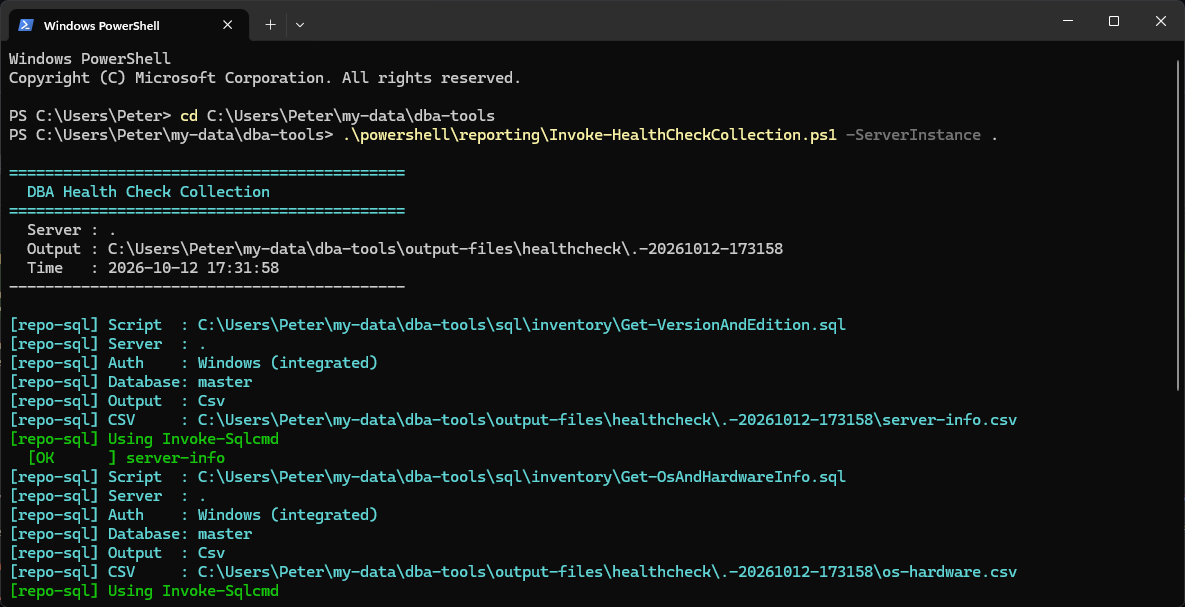Click the os-hardware.csv output path
Viewport: 1185px width, 607px height.
(608, 572)
